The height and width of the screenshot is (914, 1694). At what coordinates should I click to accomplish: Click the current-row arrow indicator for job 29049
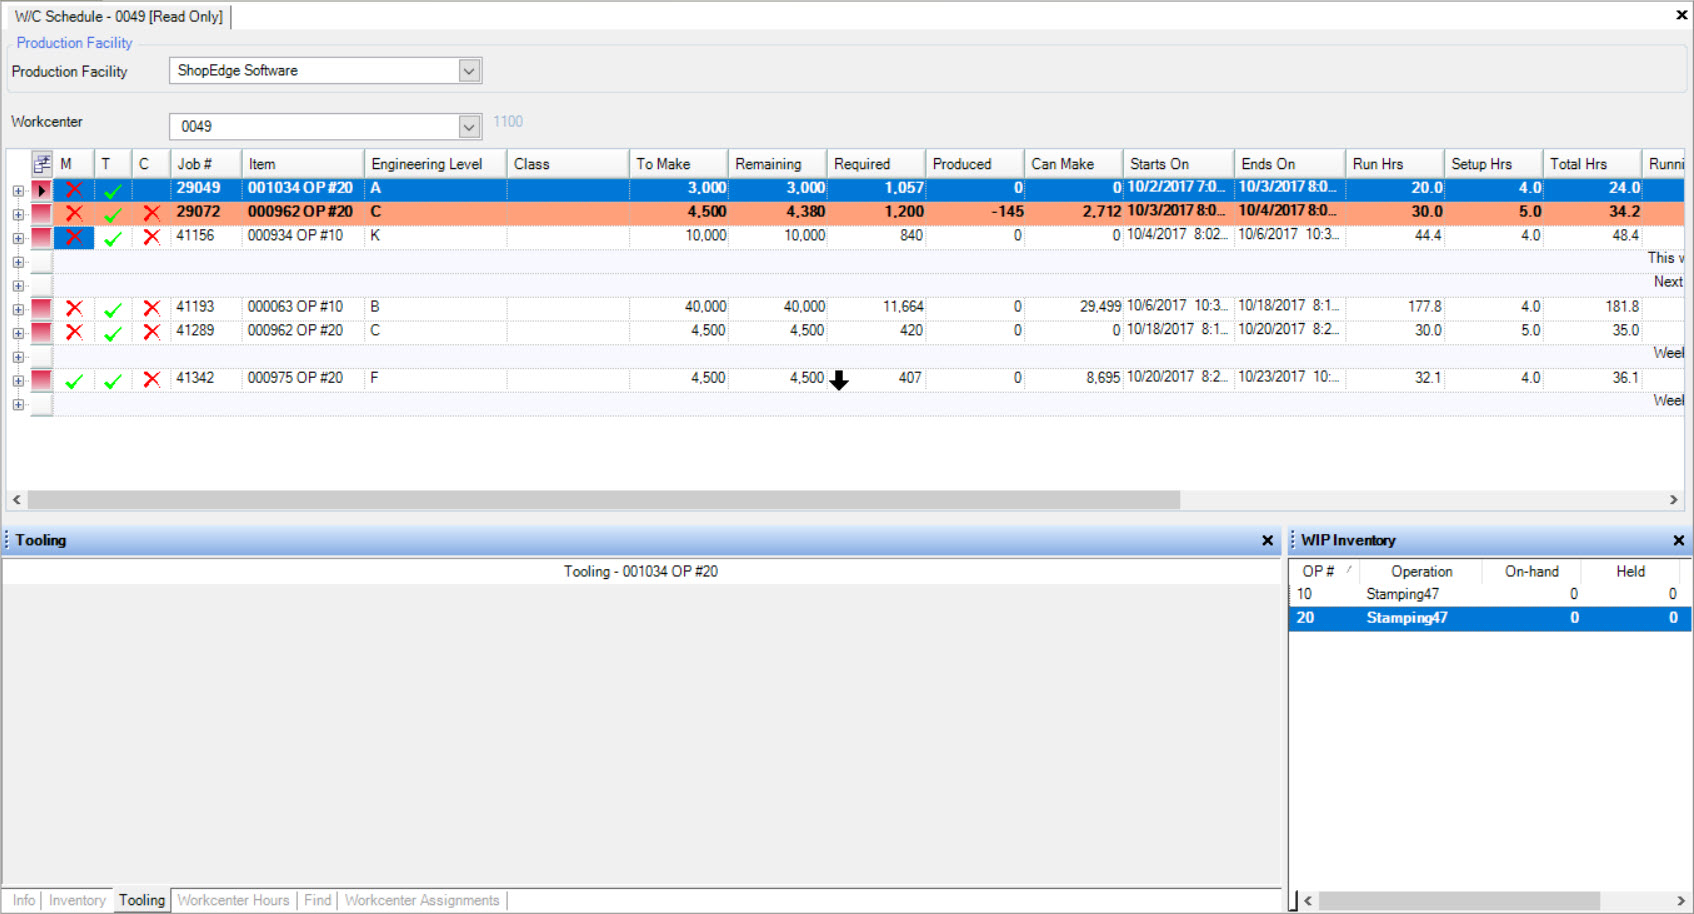coord(41,189)
